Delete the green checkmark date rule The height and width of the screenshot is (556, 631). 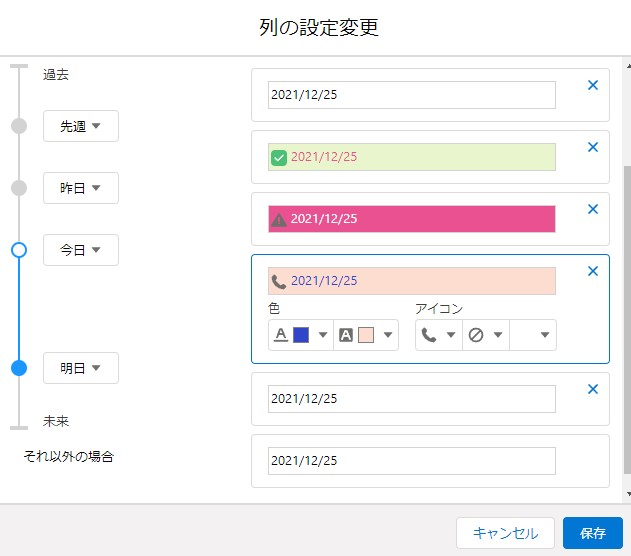tap(593, 147)
